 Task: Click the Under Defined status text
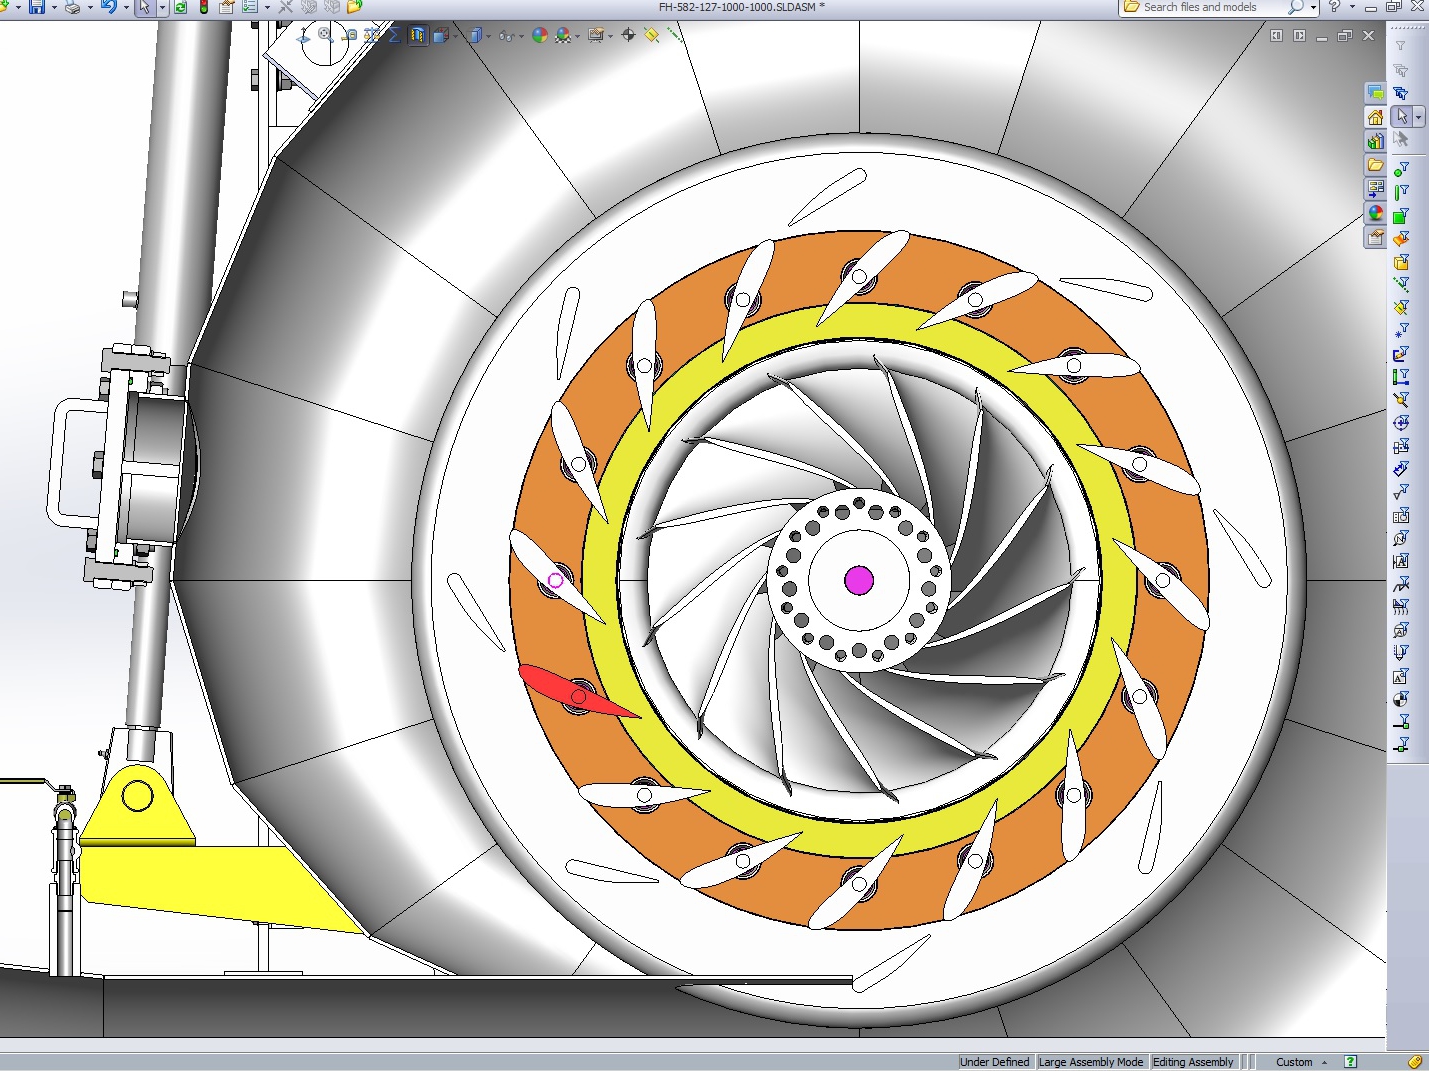[x=995, y=1062]
